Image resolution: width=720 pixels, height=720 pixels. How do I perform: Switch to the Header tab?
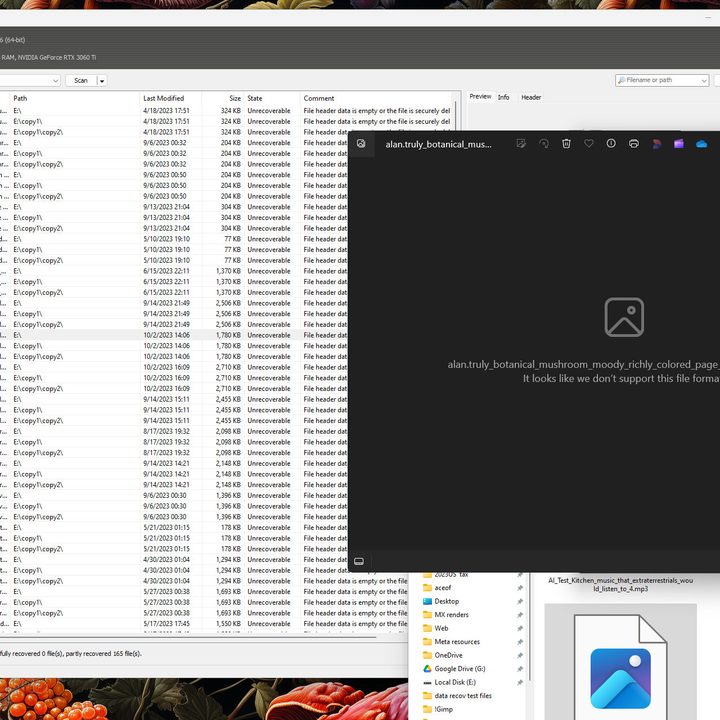(x=531, y=97)
